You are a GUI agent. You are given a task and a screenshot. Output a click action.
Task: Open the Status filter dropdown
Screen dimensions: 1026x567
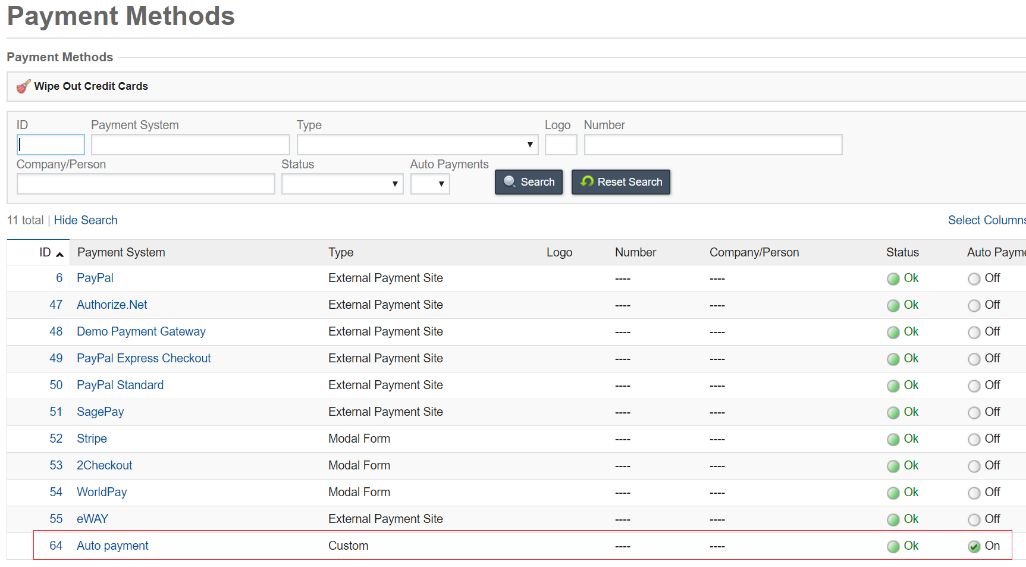342,184
